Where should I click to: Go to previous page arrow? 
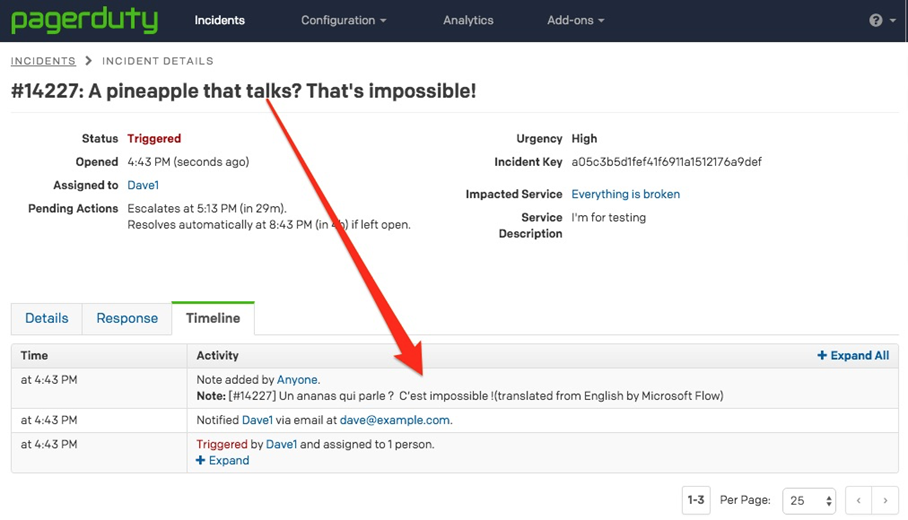coord(858,500)
